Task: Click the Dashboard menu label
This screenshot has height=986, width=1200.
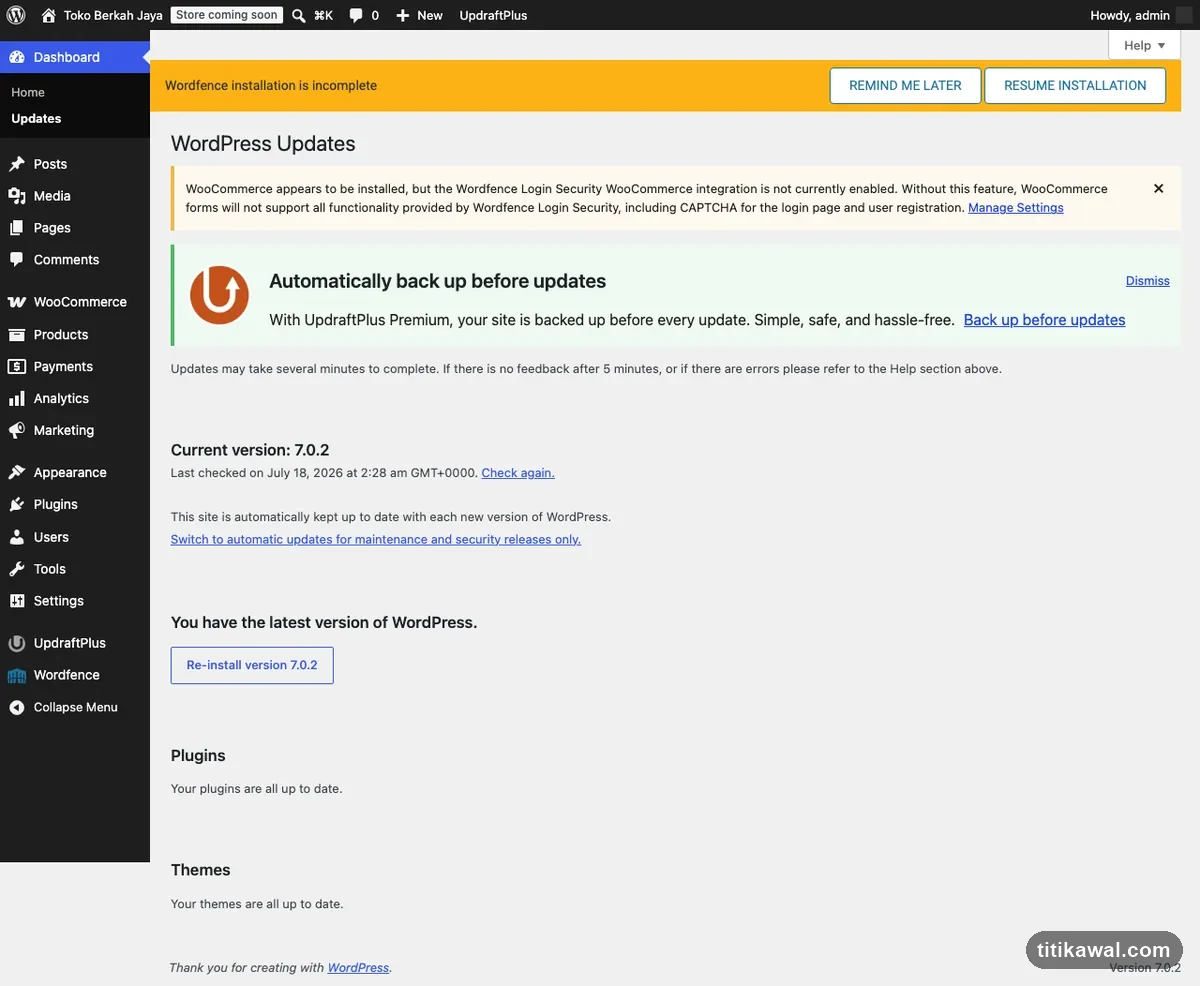Action: tap(67, 57)
